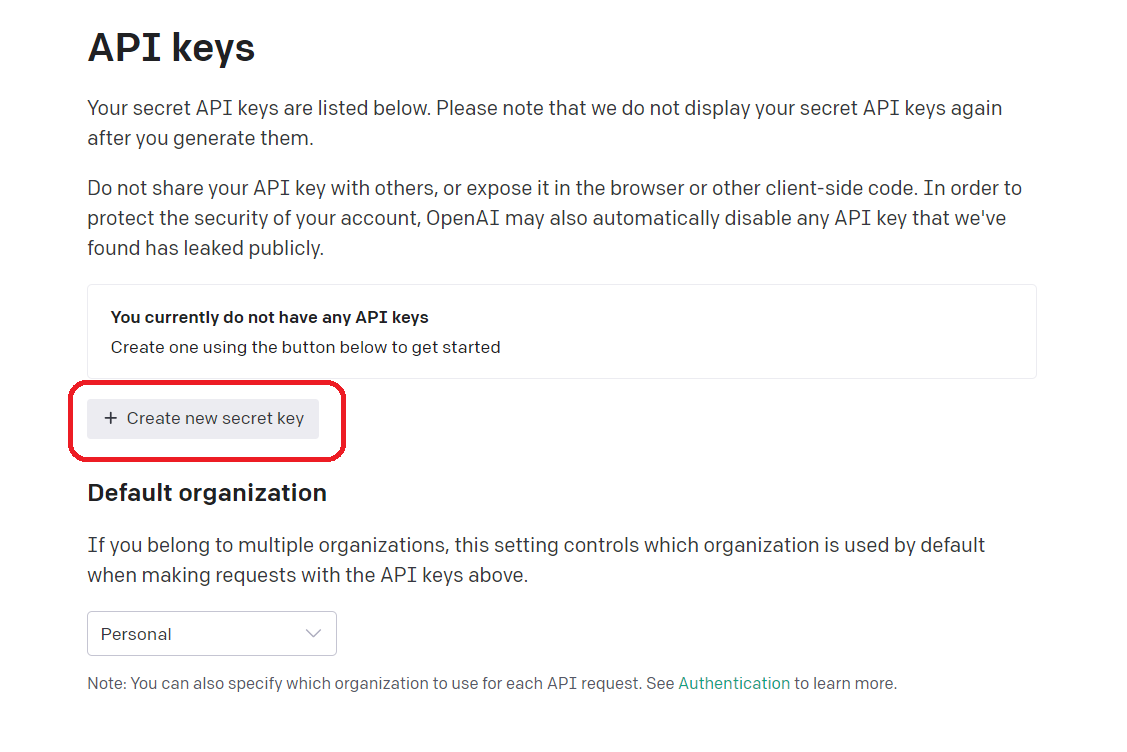Click the "Default organization" section heading
1127x752 pixels.
[207, 493]
